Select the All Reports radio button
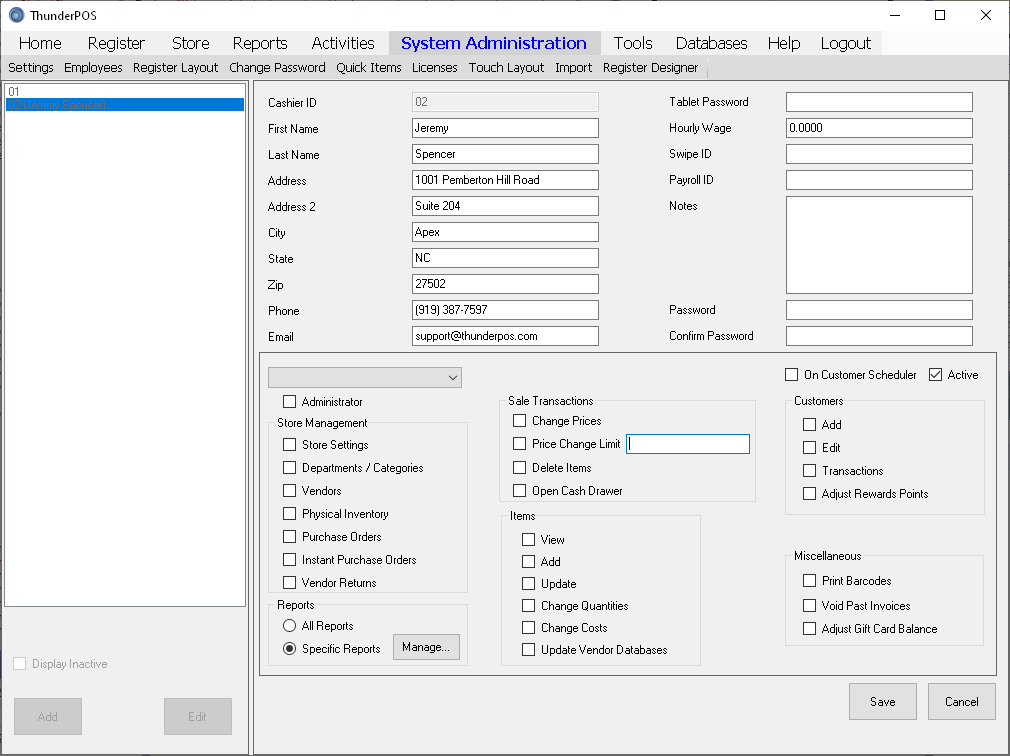1010x756 pixels. pyautogui.click(x=290, y=626)
